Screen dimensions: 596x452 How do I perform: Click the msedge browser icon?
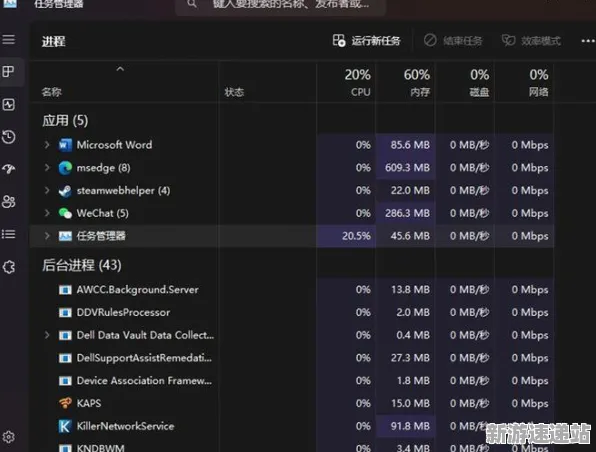coord(65,168)
